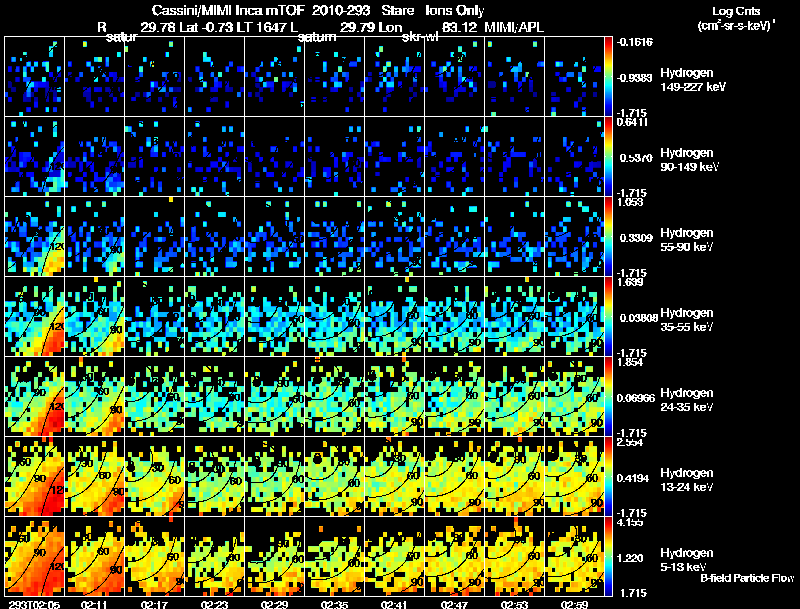Image resolution: width=800 pixels, height=609 pixels.
Task: Select the 149-227 keV panel at 02:17
Action: [x=155, y=77]
